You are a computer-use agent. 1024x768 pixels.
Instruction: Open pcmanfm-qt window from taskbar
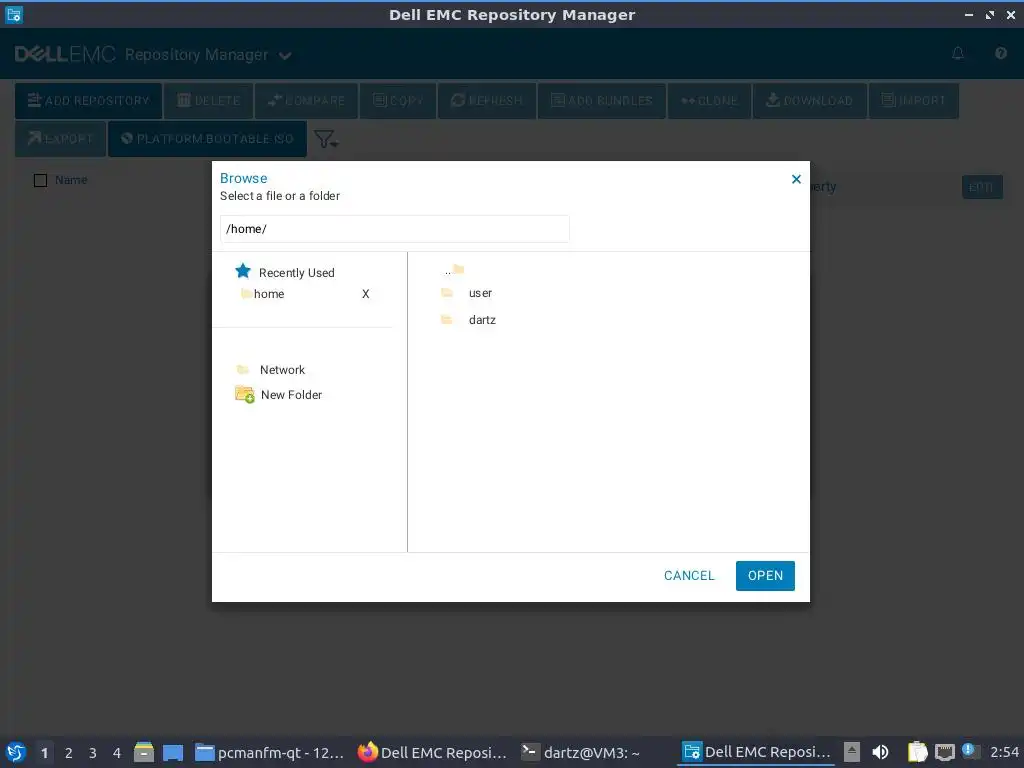[270, 753]
